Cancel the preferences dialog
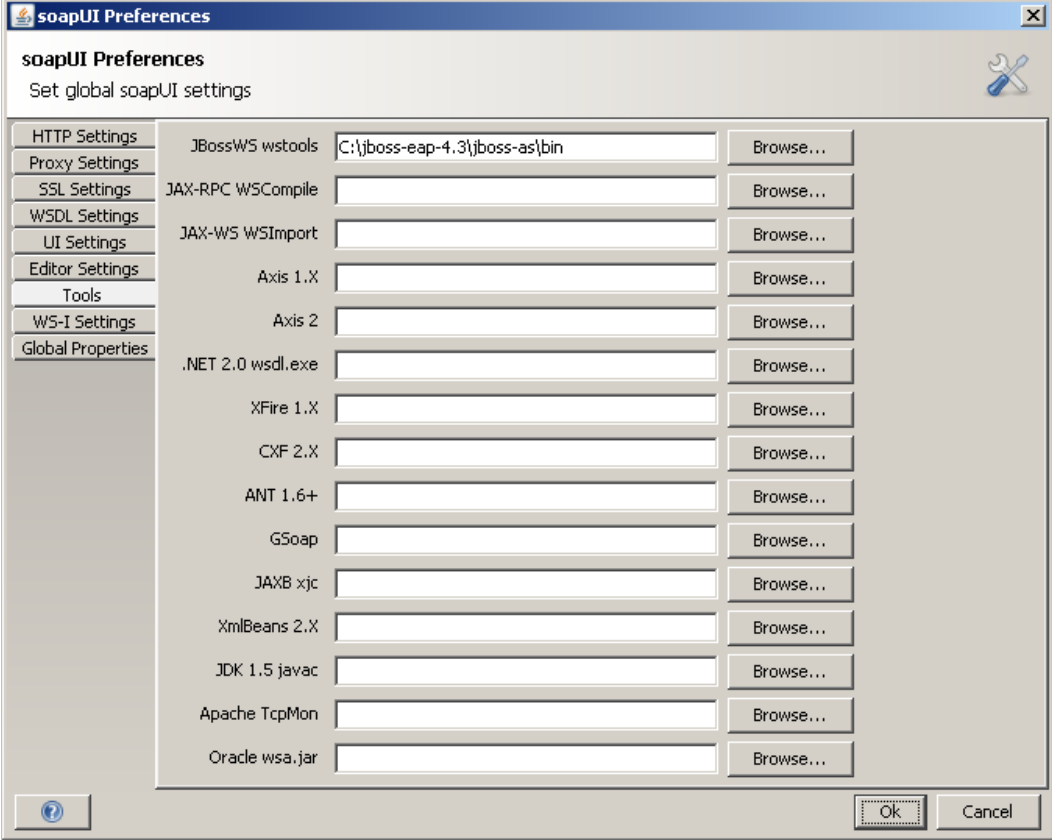This screenshot has height=840, width=1052. (x=987, y=812)
